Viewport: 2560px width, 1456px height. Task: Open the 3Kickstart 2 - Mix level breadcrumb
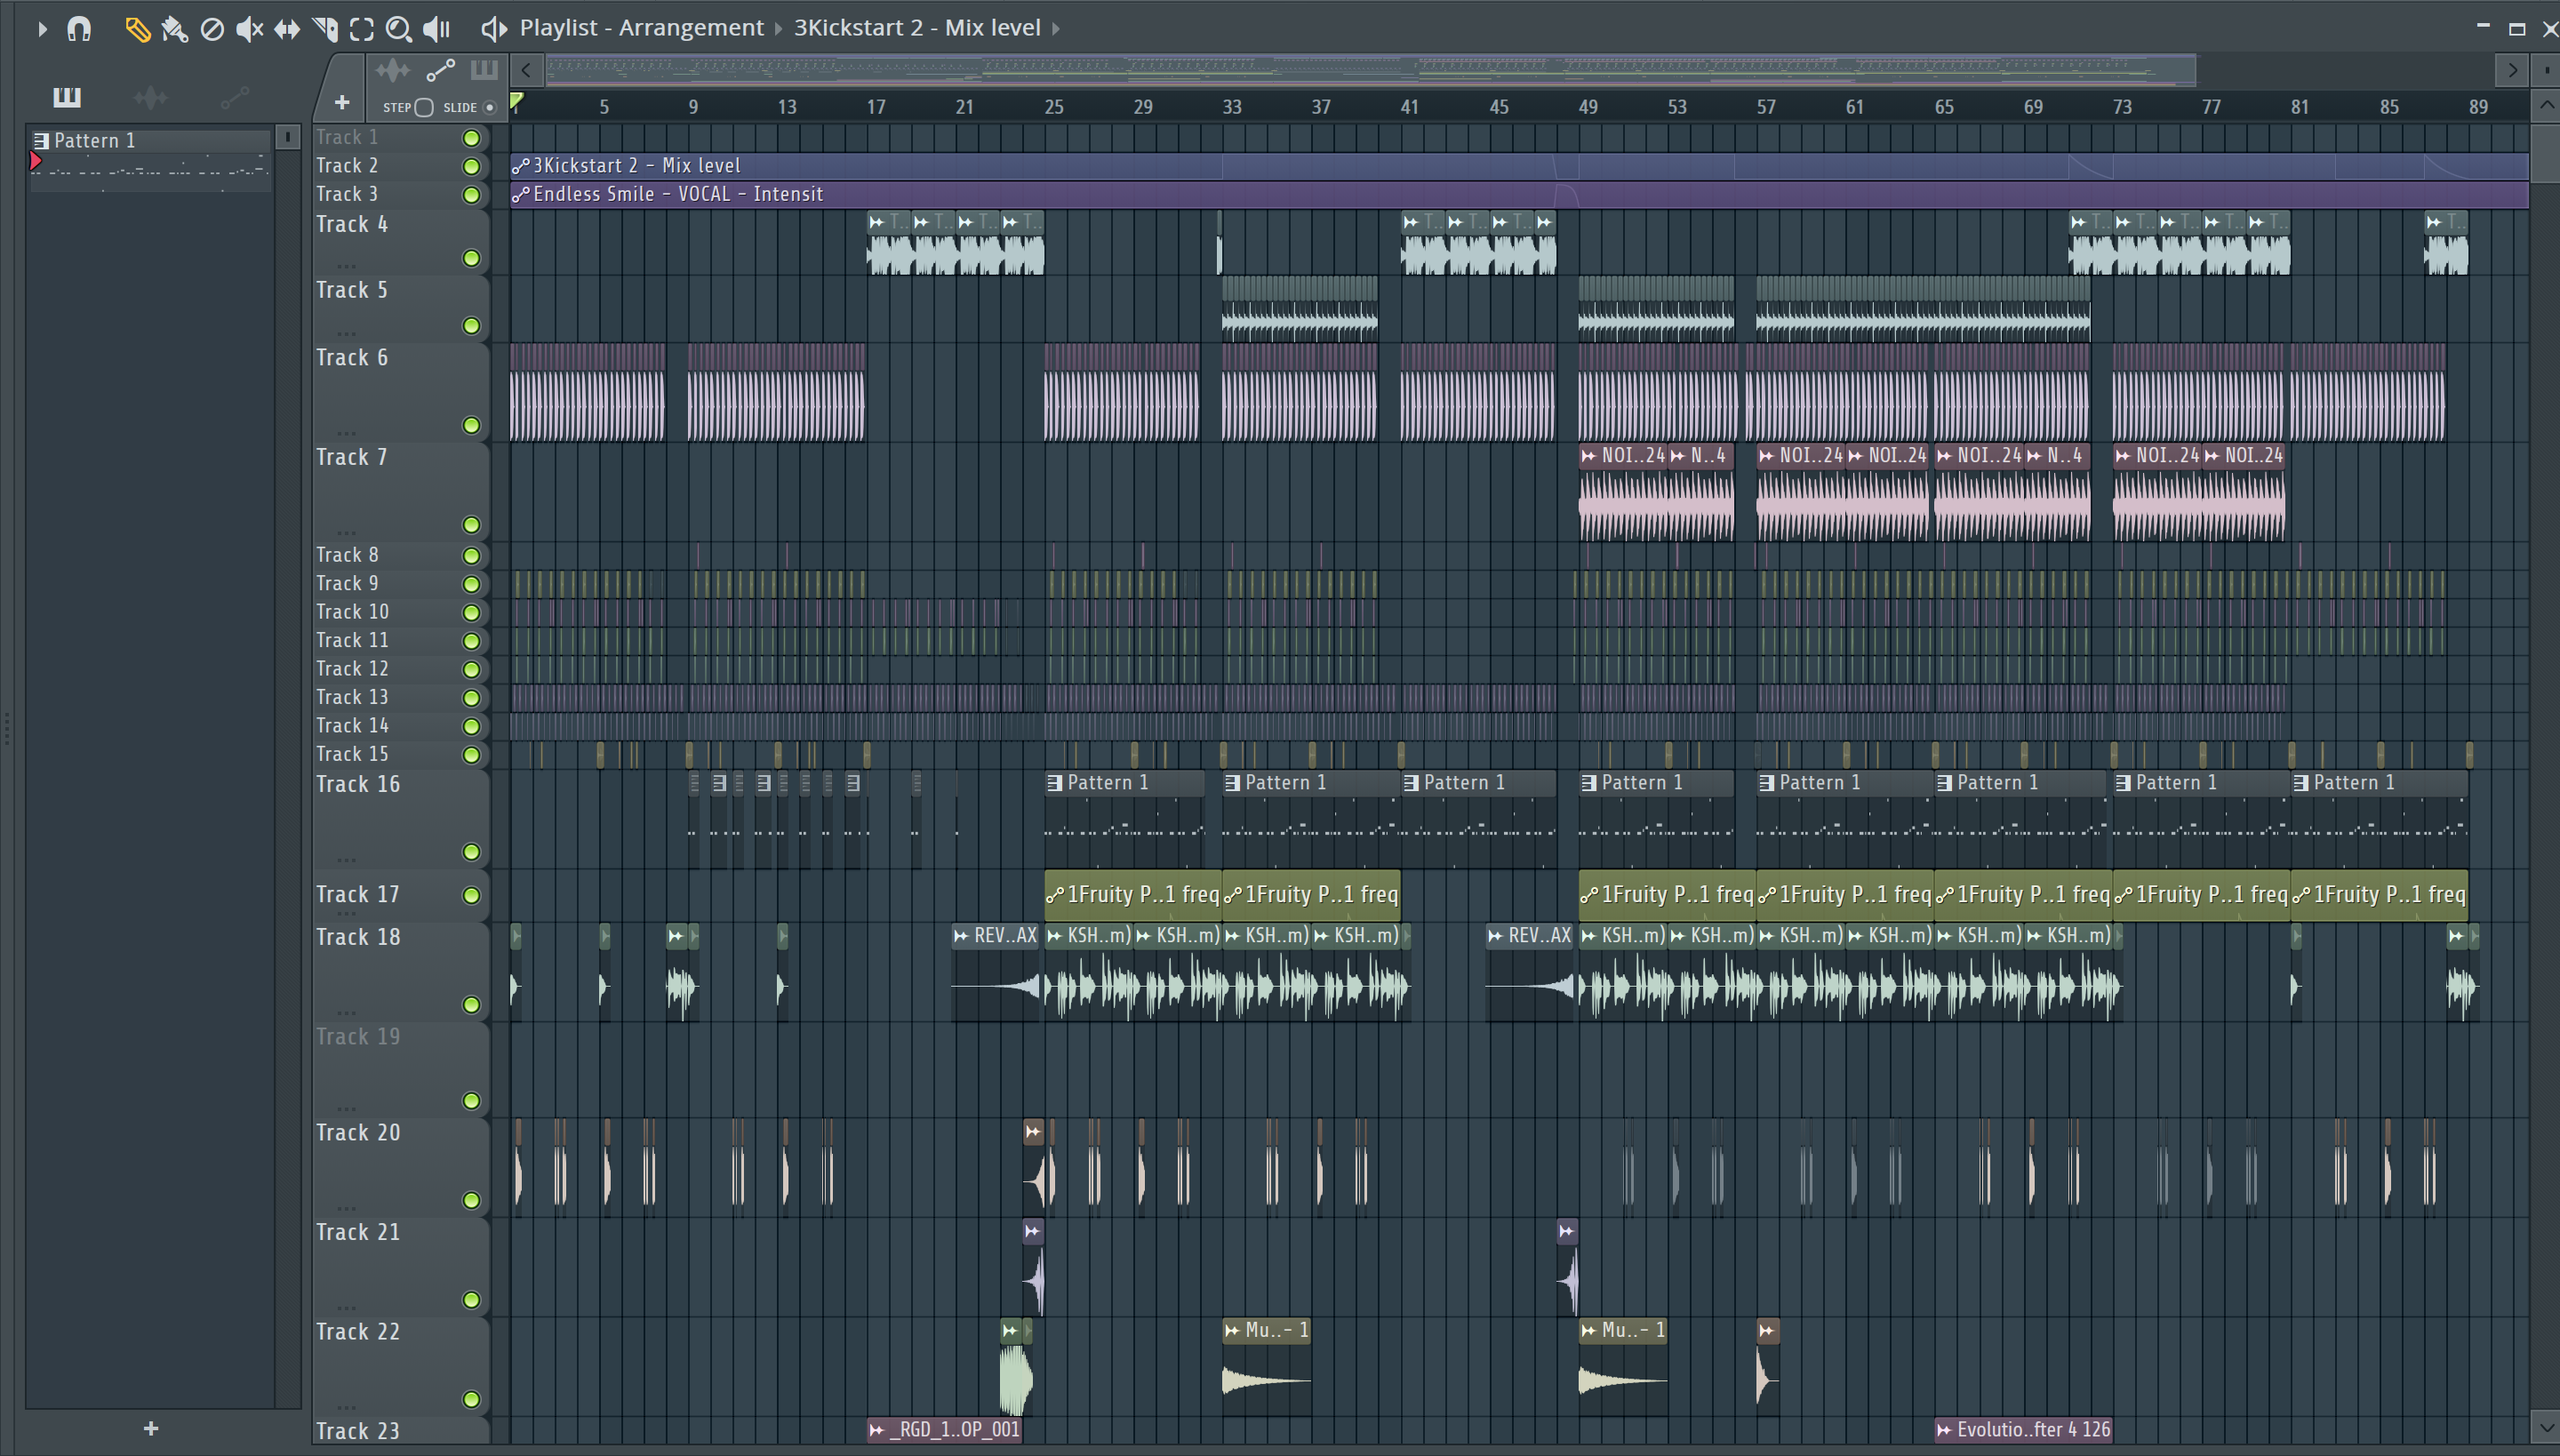point(917,27)
